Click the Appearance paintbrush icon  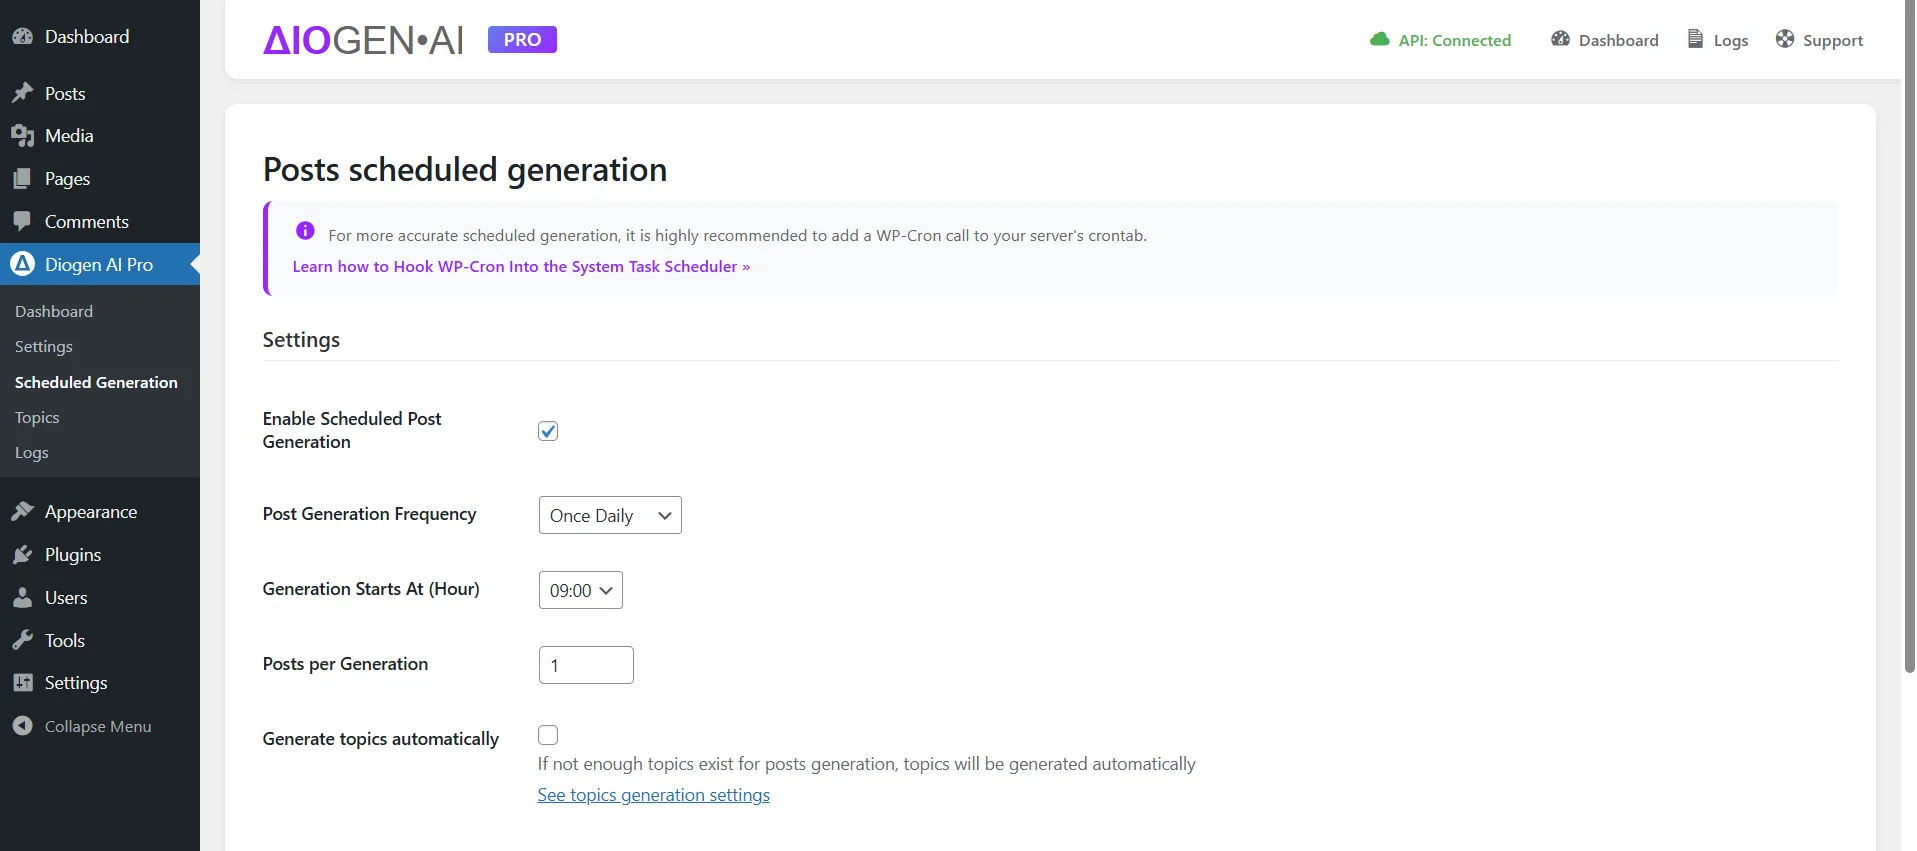(x=22, y=512)
